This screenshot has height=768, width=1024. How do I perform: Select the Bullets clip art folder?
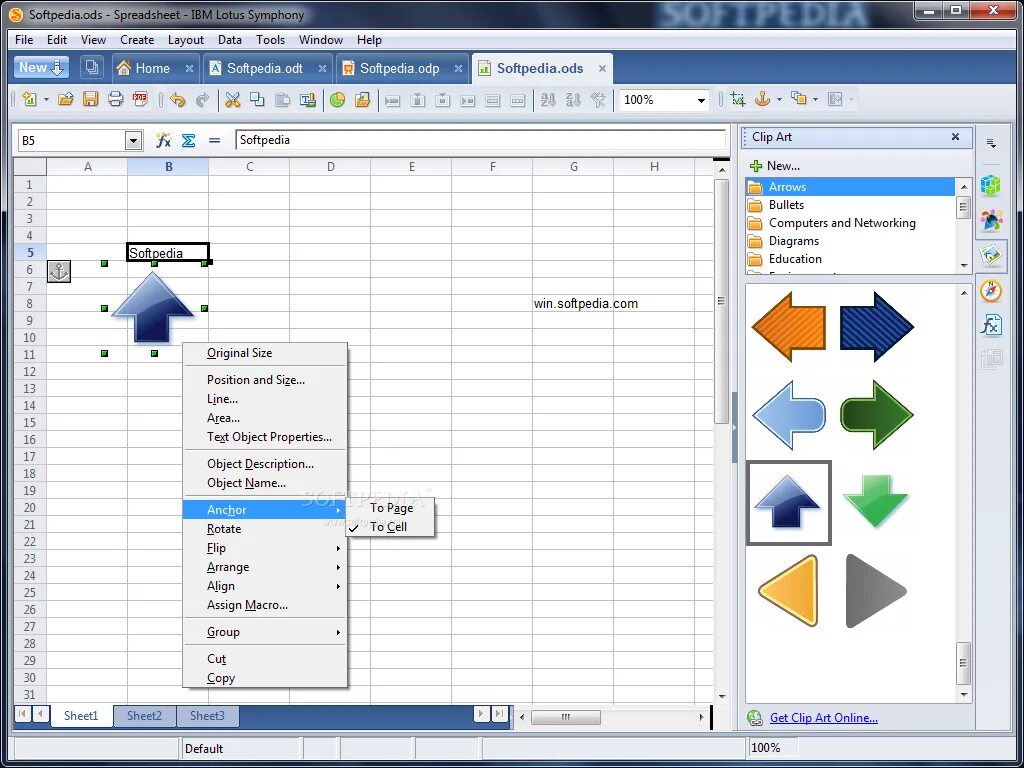point(786,205)
